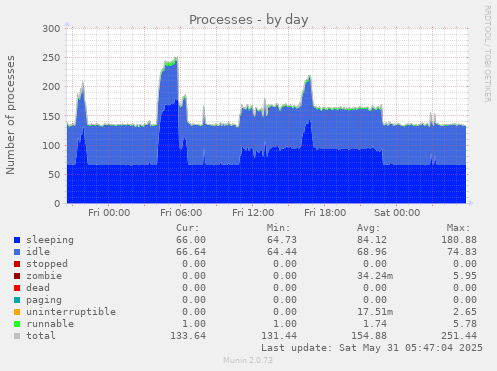Click zombie maximum value 5.95
497x371 pixels.
tap(465, 276)
